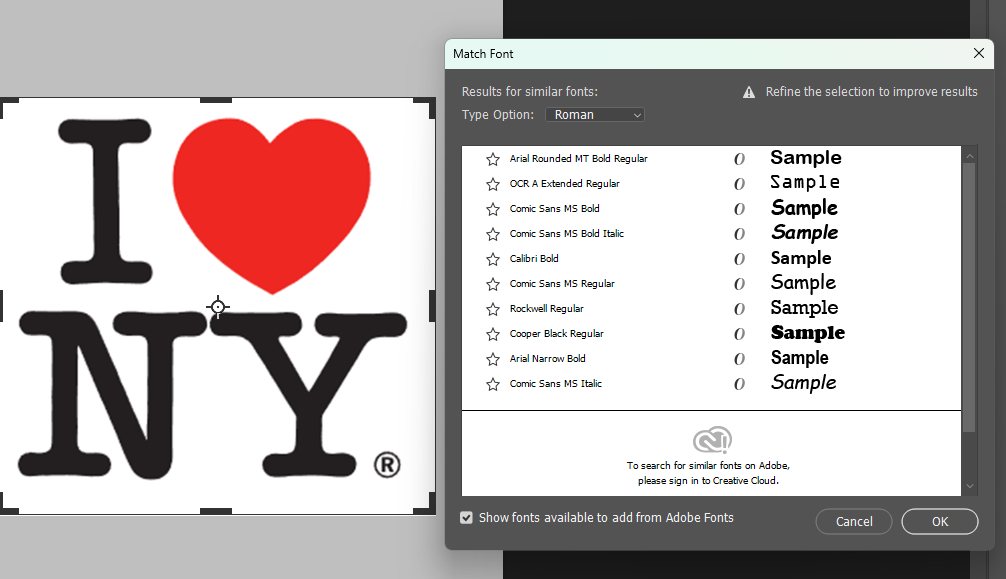Click bottom-center selection handle of match box
The height and width of the screenshot is (579, 1006).
[x=216, y=512]
